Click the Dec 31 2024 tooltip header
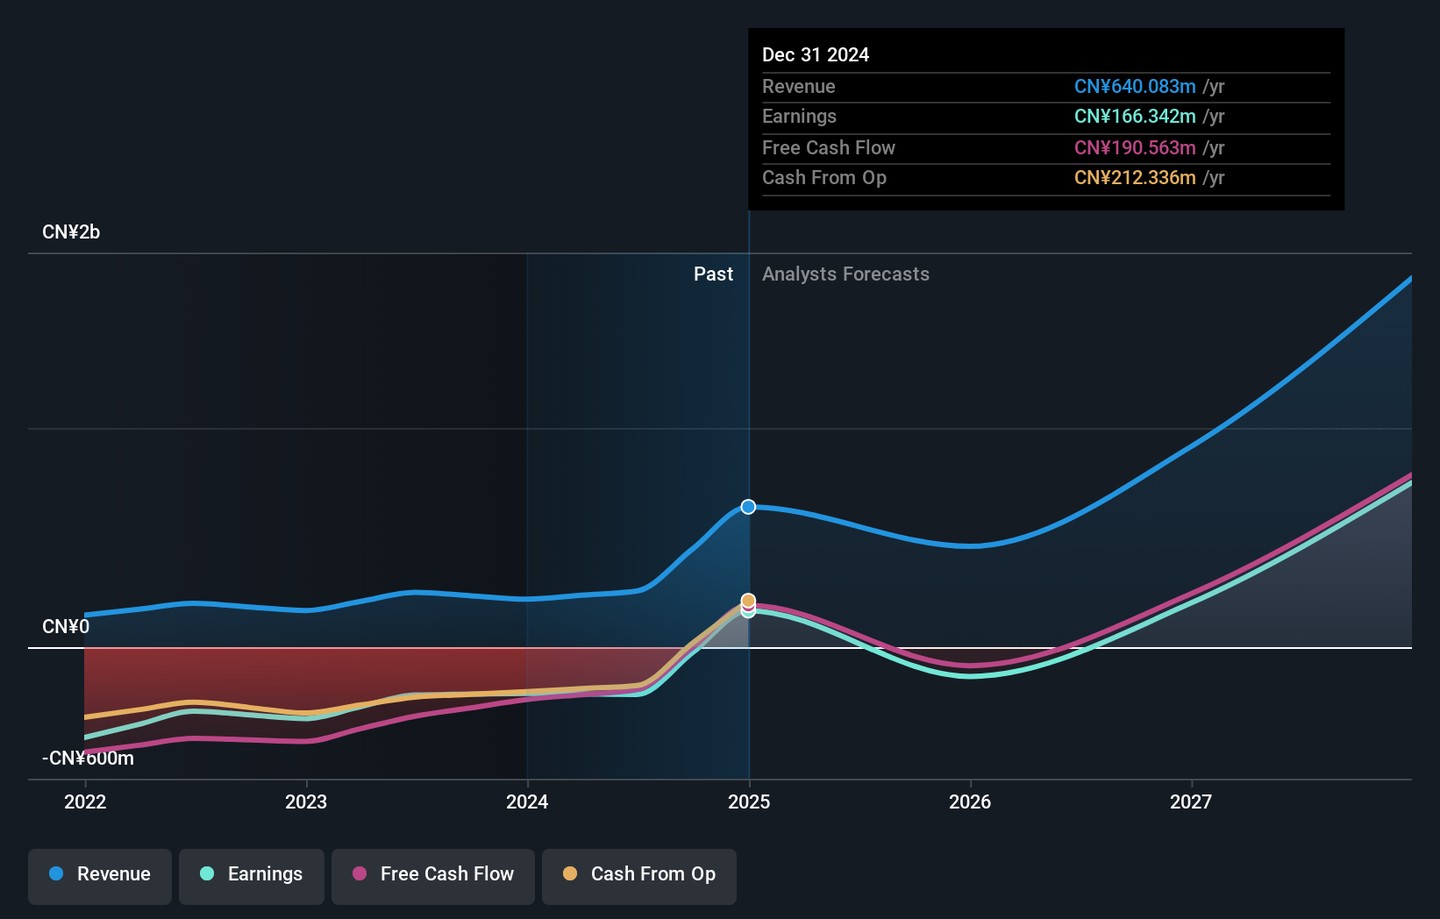 pyautogui.click(x=816, y=55)
